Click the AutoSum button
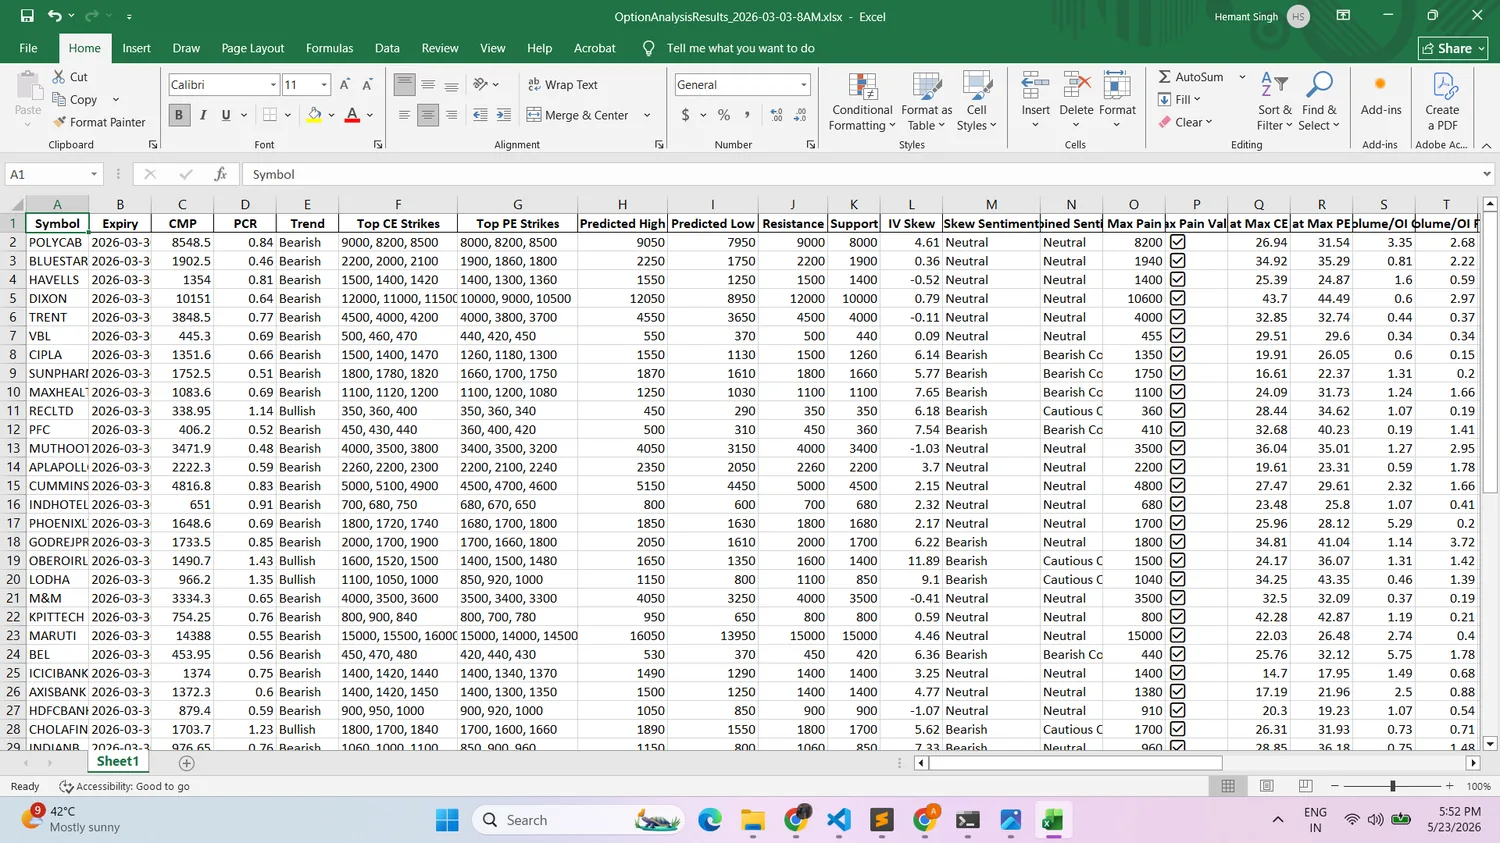 click(1191, 77)
